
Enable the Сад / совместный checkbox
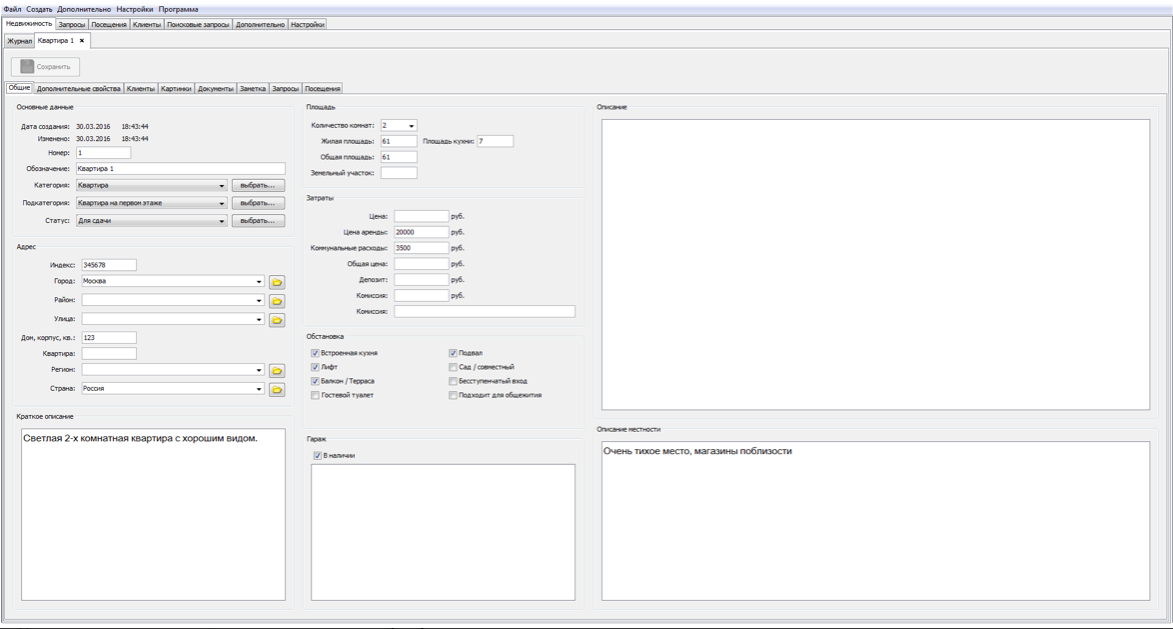tap(453, 367)
